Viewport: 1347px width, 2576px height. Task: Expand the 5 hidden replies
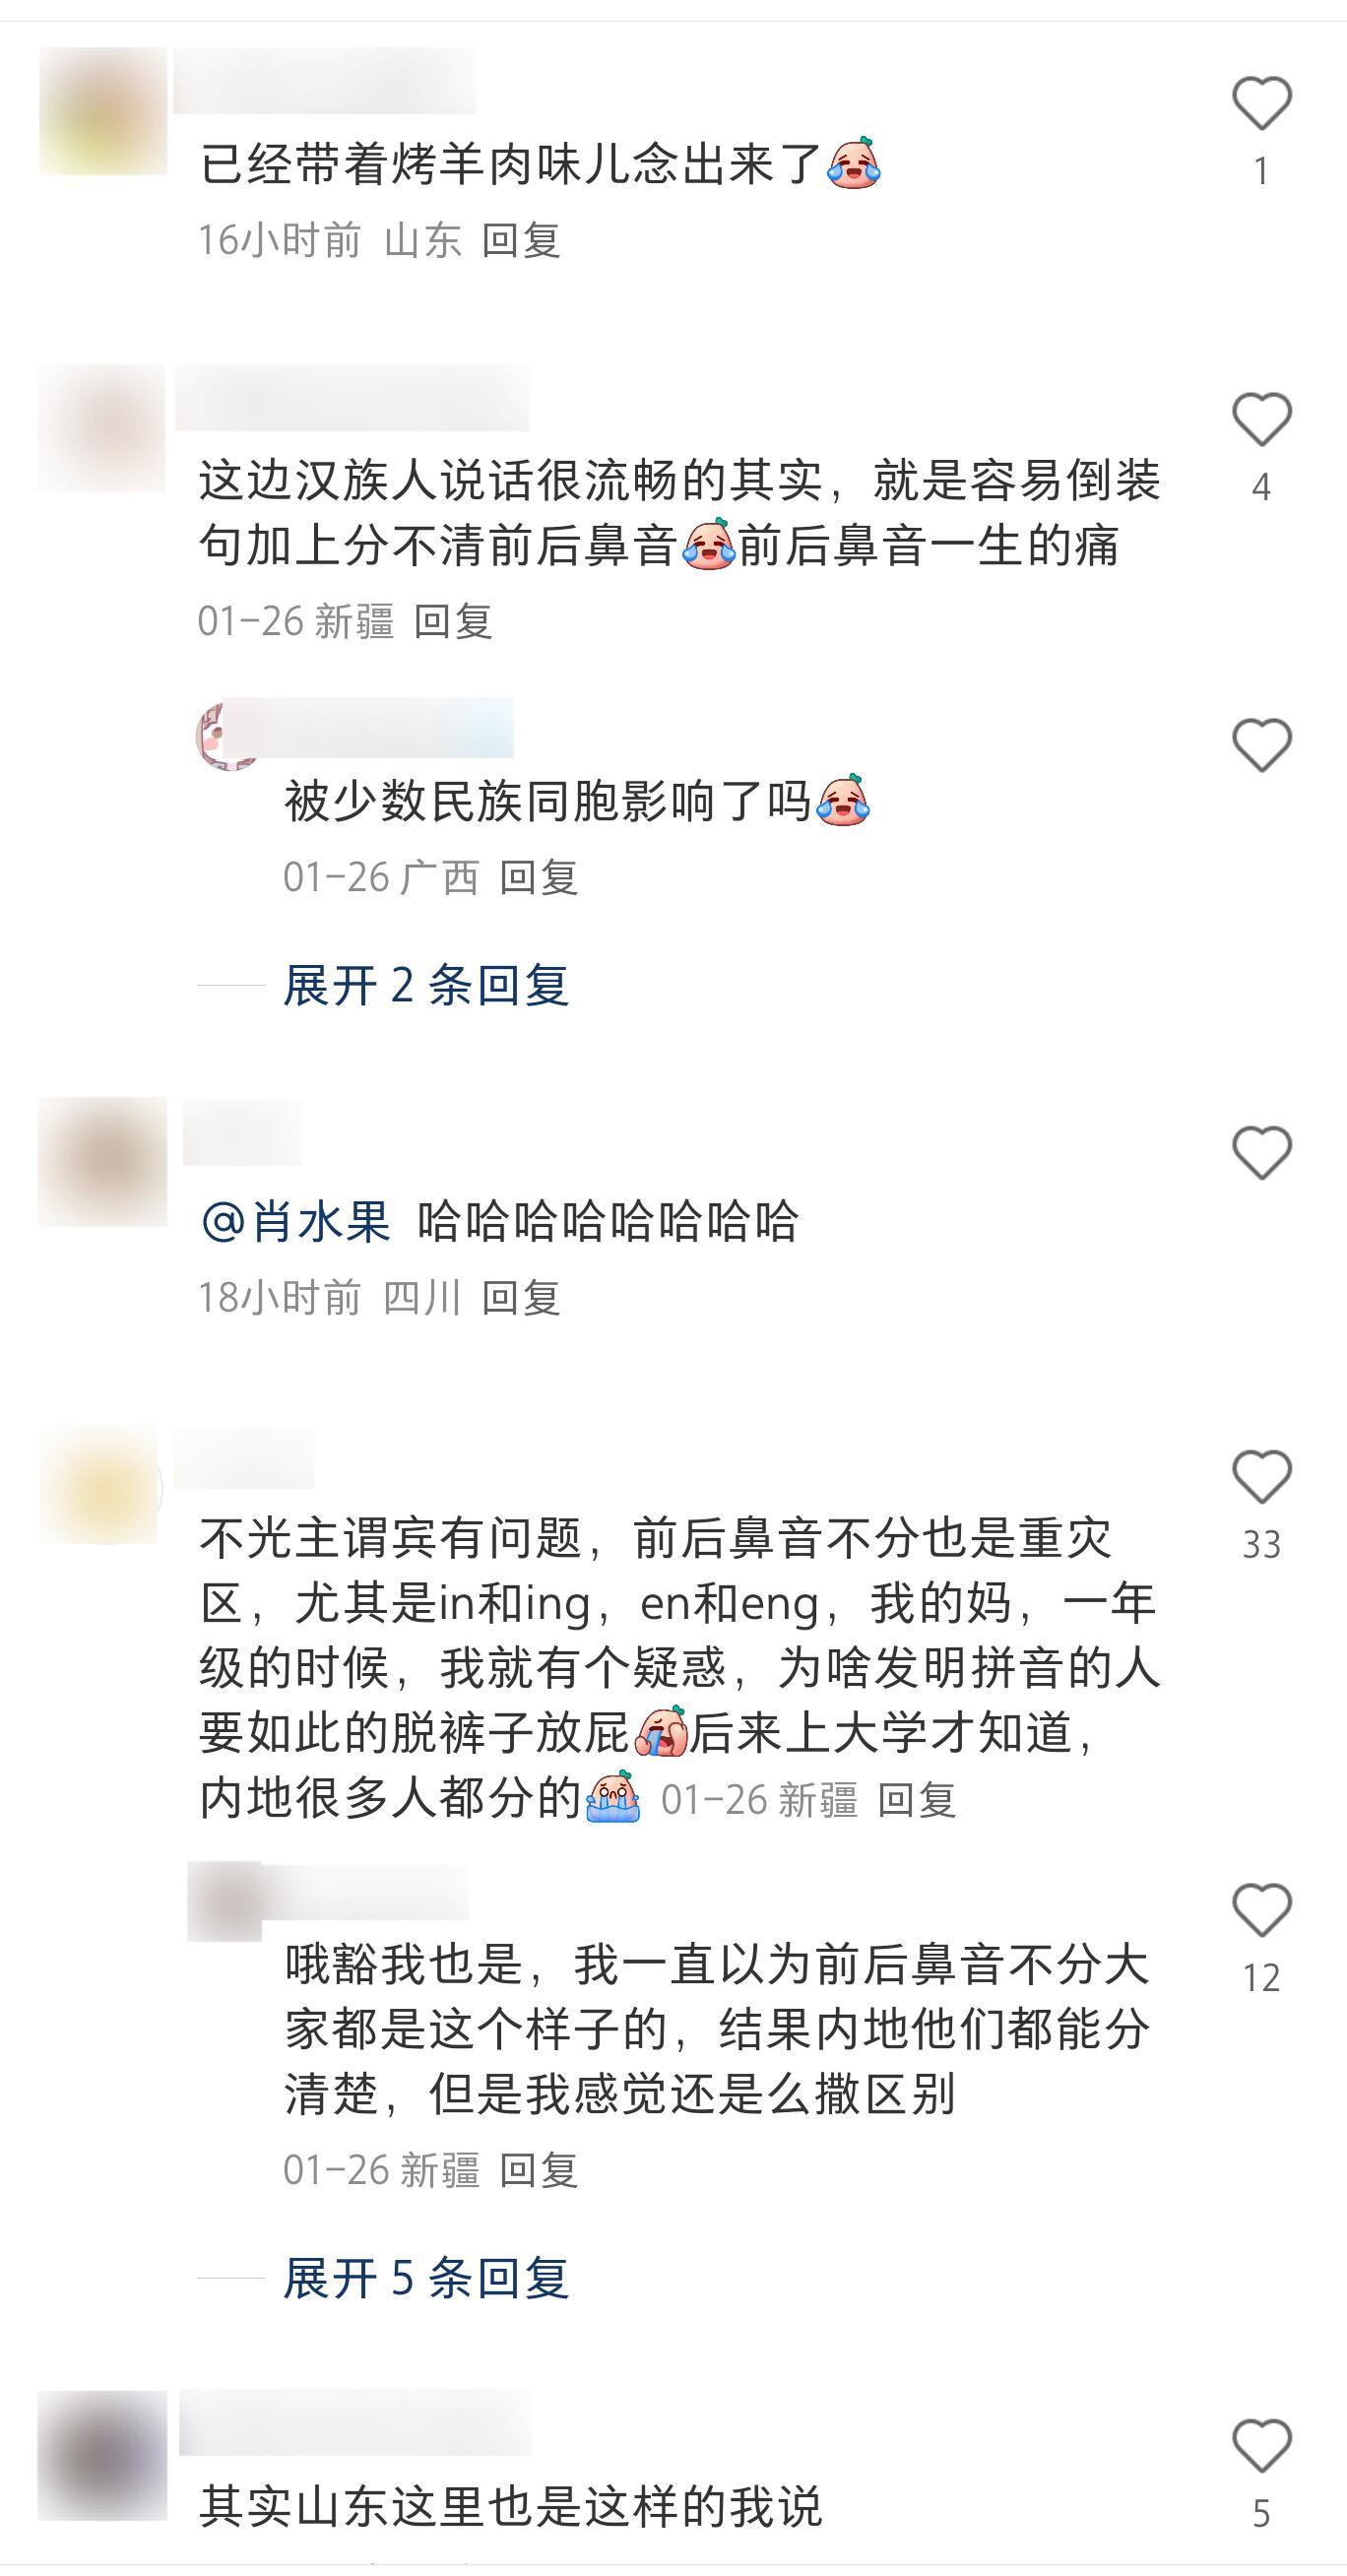coord(426,2279)
